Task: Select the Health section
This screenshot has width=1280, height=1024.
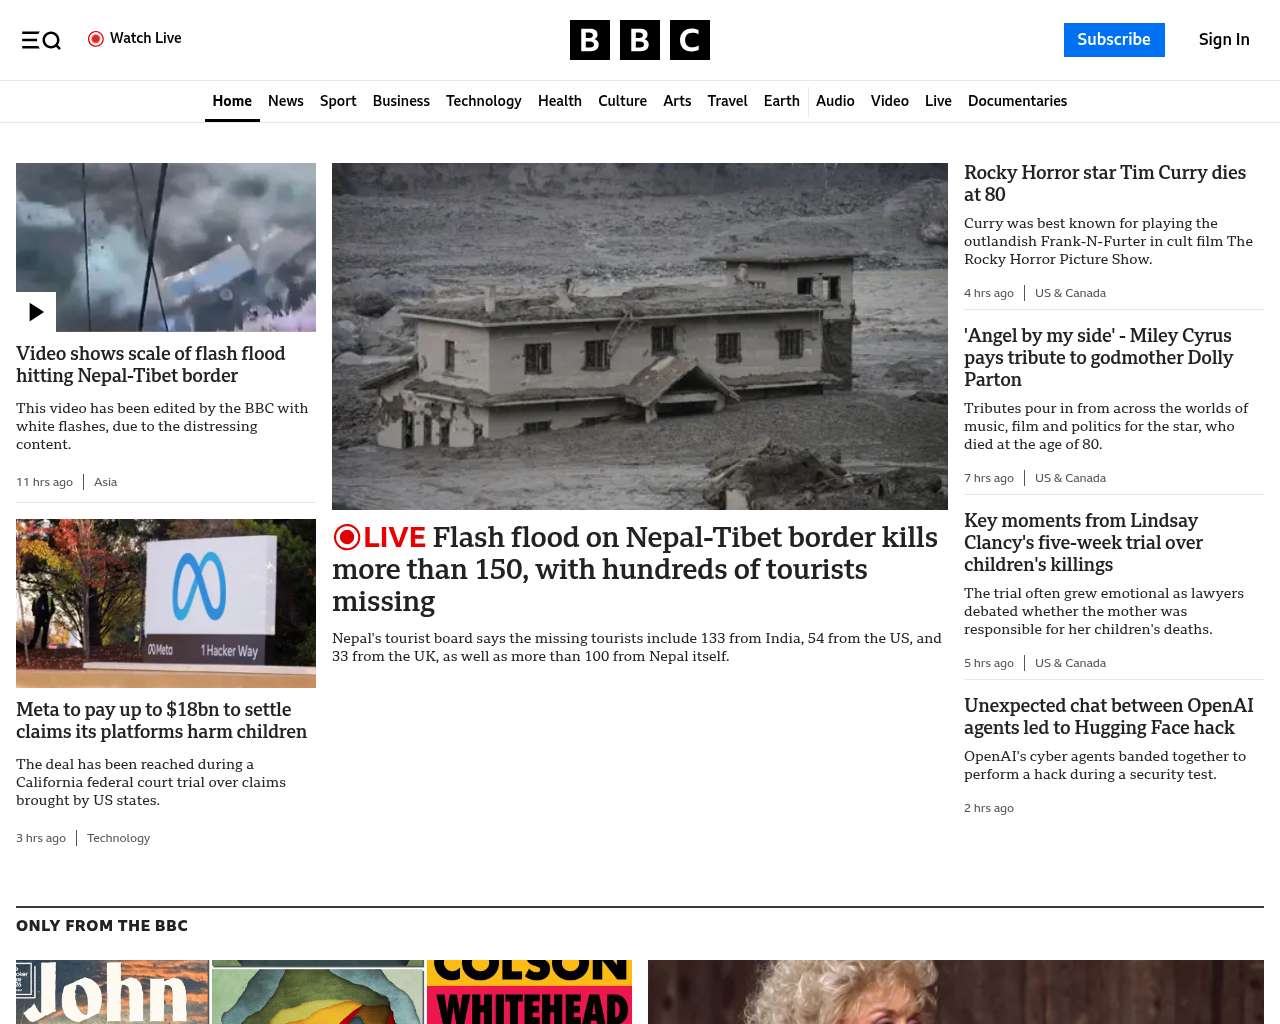Action: click(560, 101)
